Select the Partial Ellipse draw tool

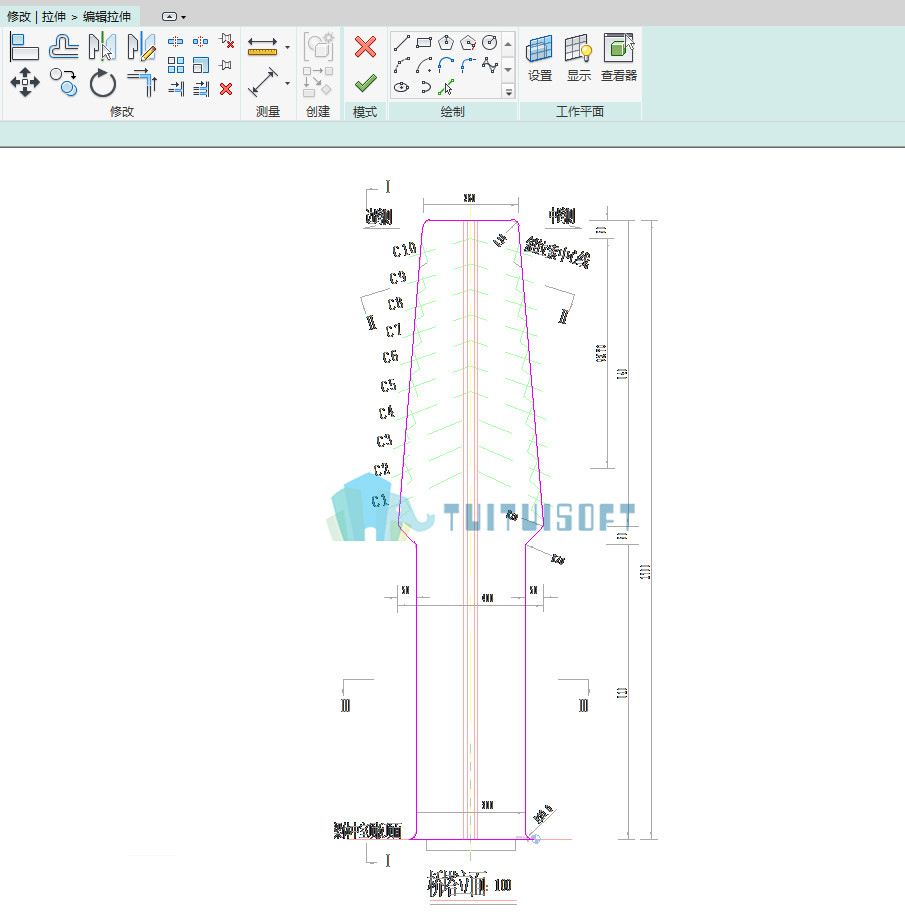coord(426,87)
